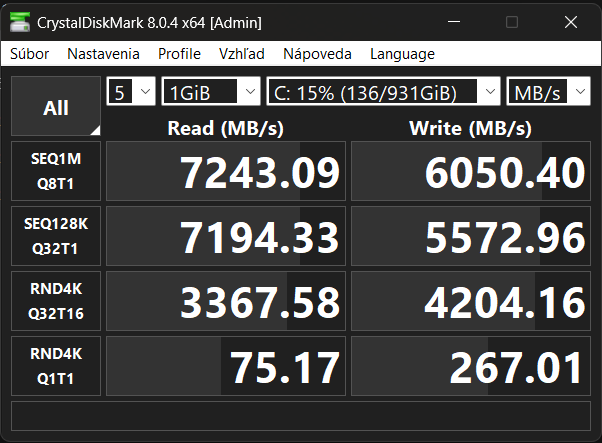The height and width of the screenshot is (443, 602).
Task: Open the Nápoveda menu
Action: 317,54
